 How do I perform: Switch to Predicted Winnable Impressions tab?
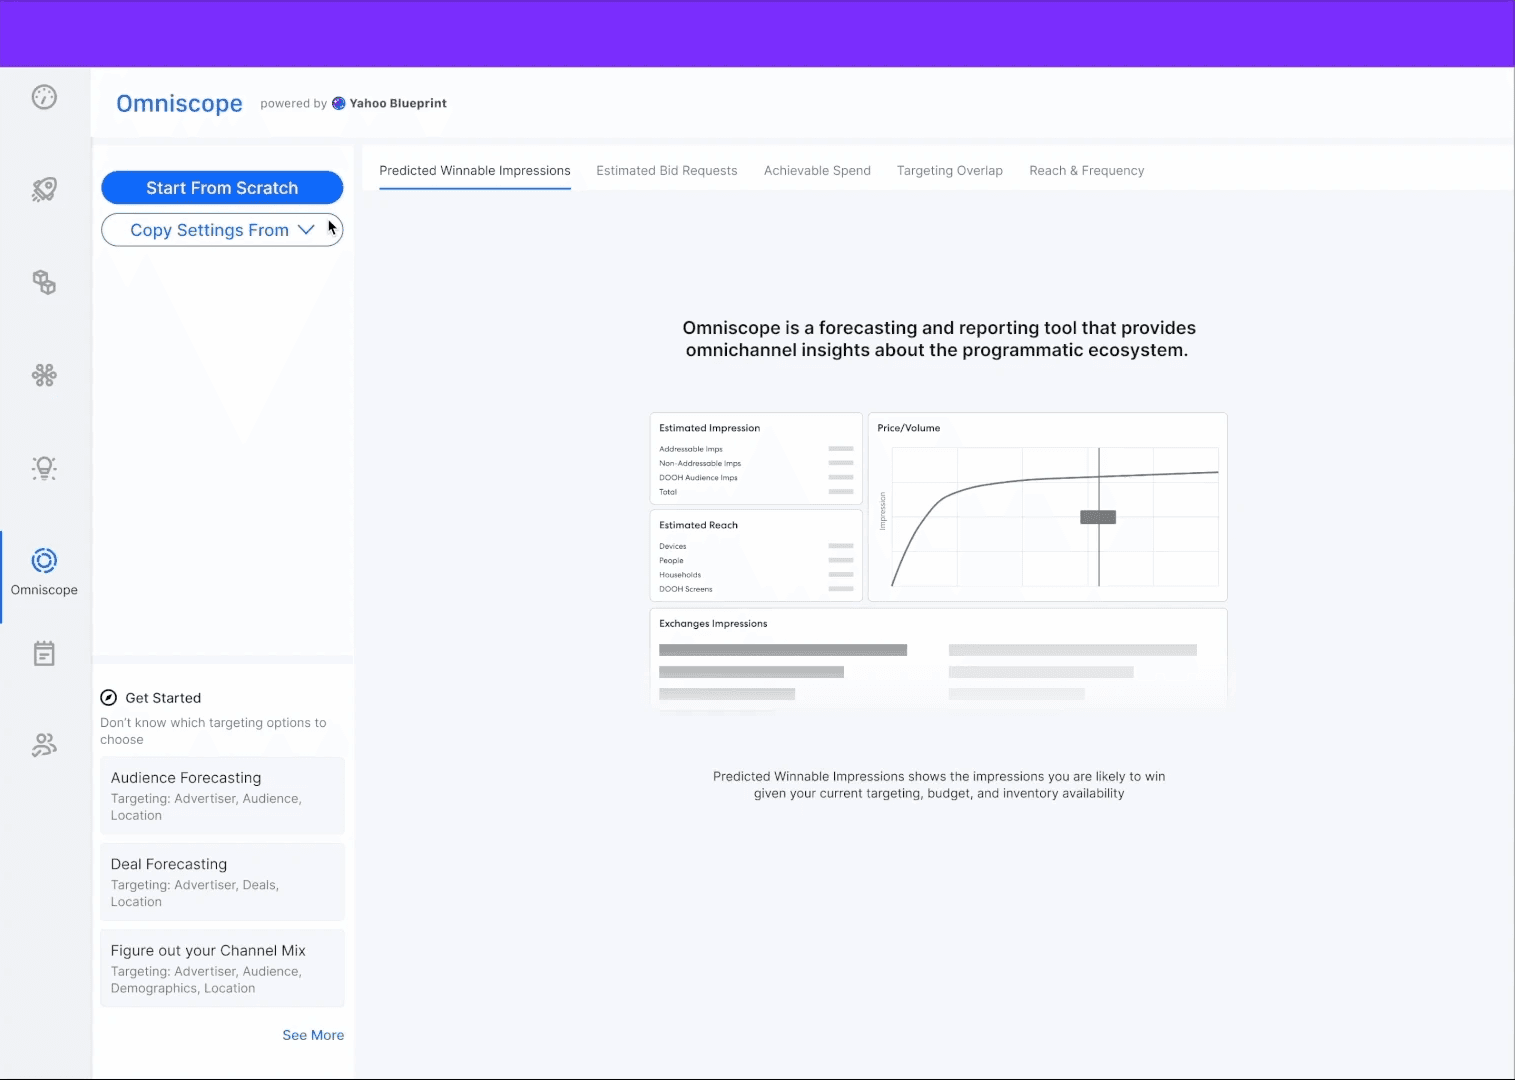click(475, 171)
